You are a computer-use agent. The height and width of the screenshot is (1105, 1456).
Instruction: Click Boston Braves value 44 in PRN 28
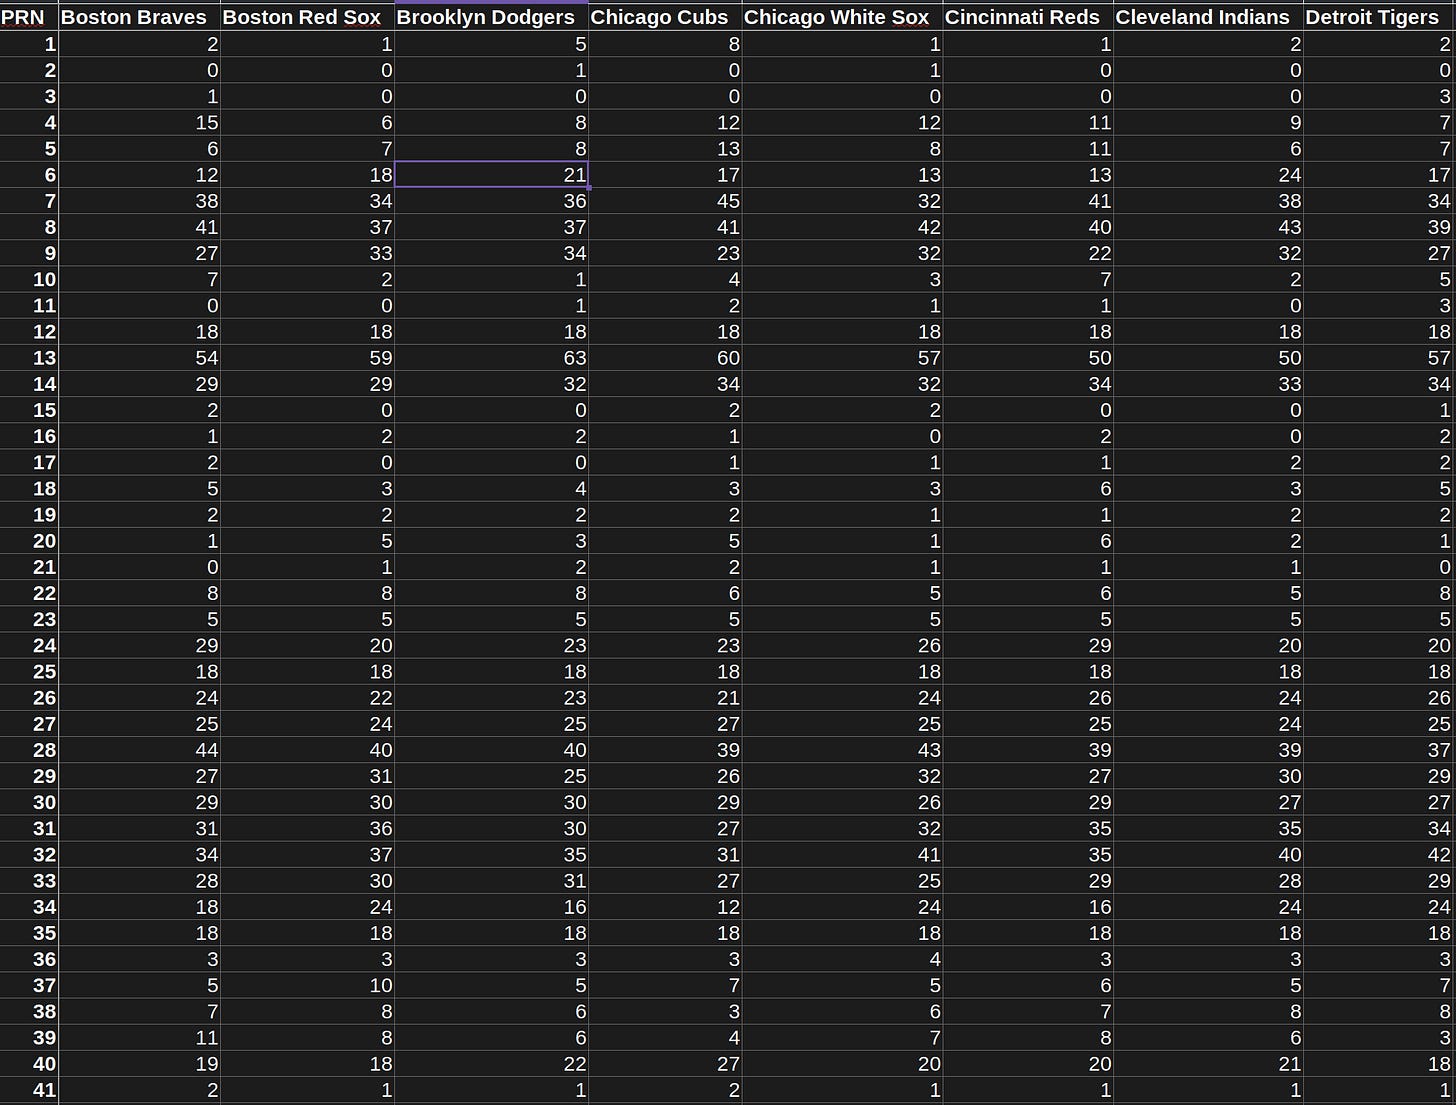coord(139,749)
